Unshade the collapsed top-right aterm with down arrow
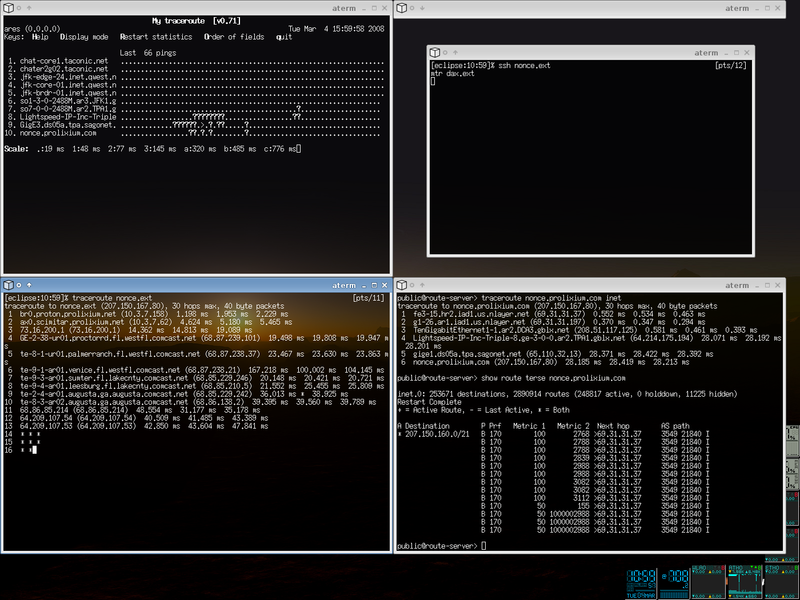This screenshot has width=800, height=600. point(422,8)
